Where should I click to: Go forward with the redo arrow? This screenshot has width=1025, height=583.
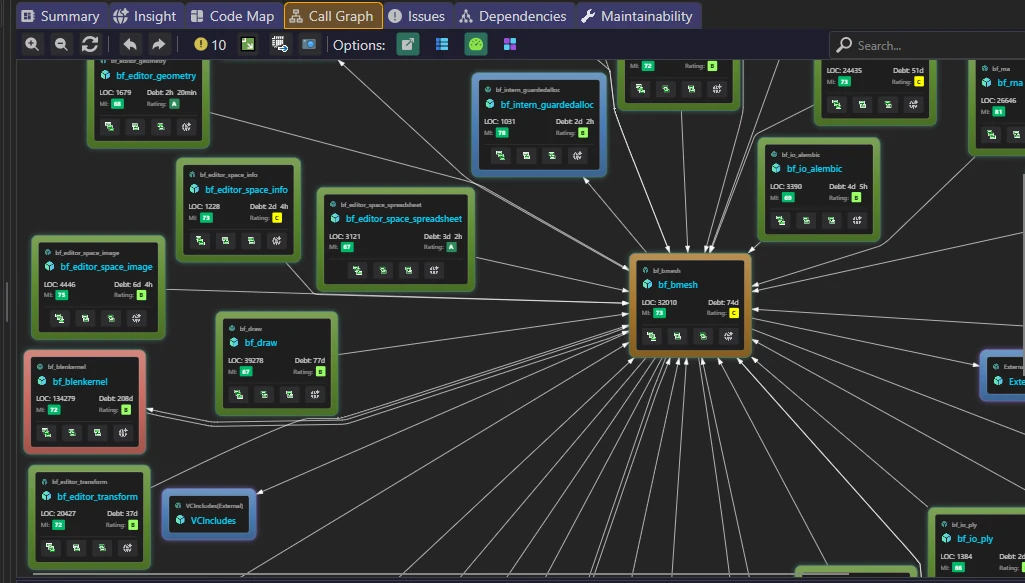click(158, 44)
